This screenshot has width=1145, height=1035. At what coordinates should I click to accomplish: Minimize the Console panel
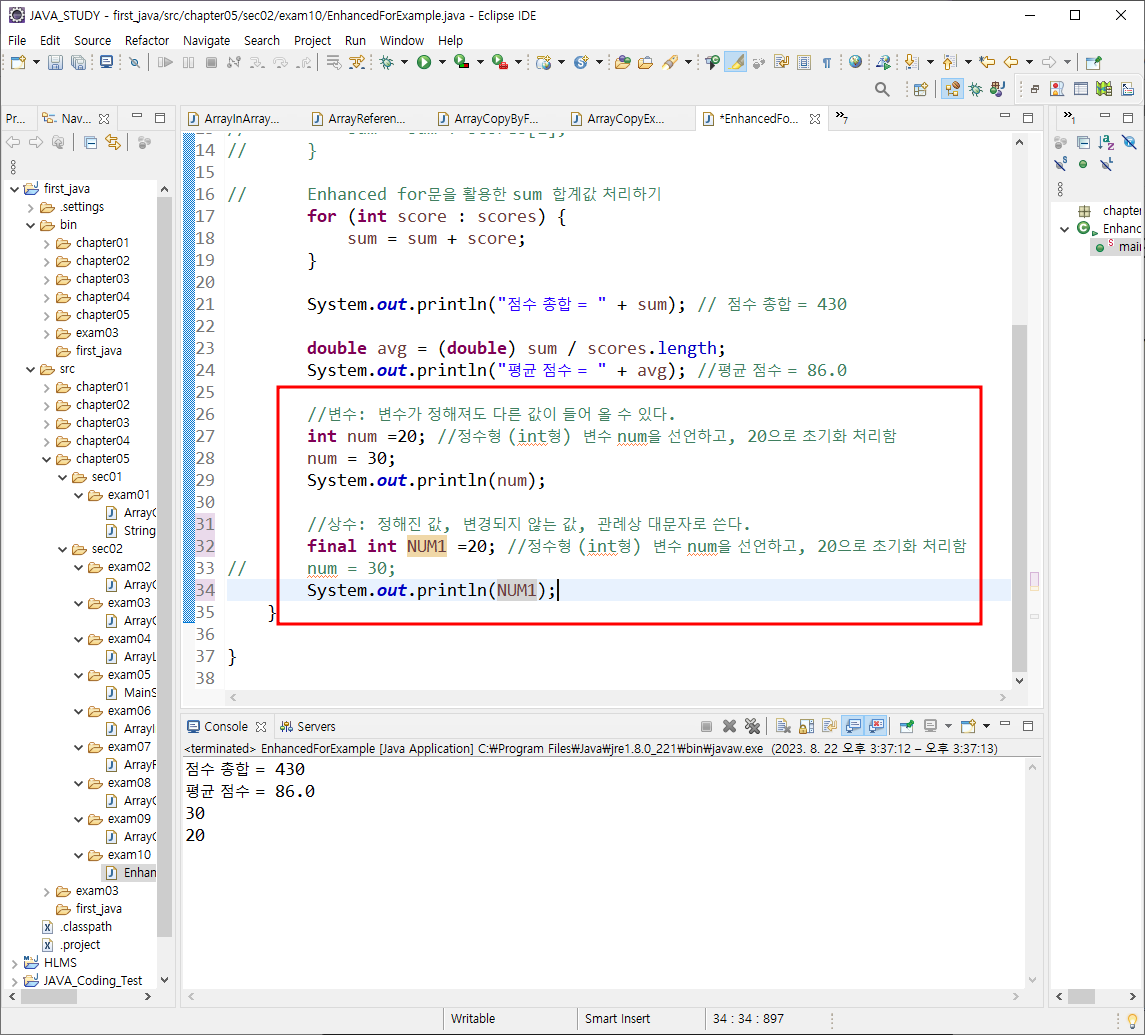1005,725
